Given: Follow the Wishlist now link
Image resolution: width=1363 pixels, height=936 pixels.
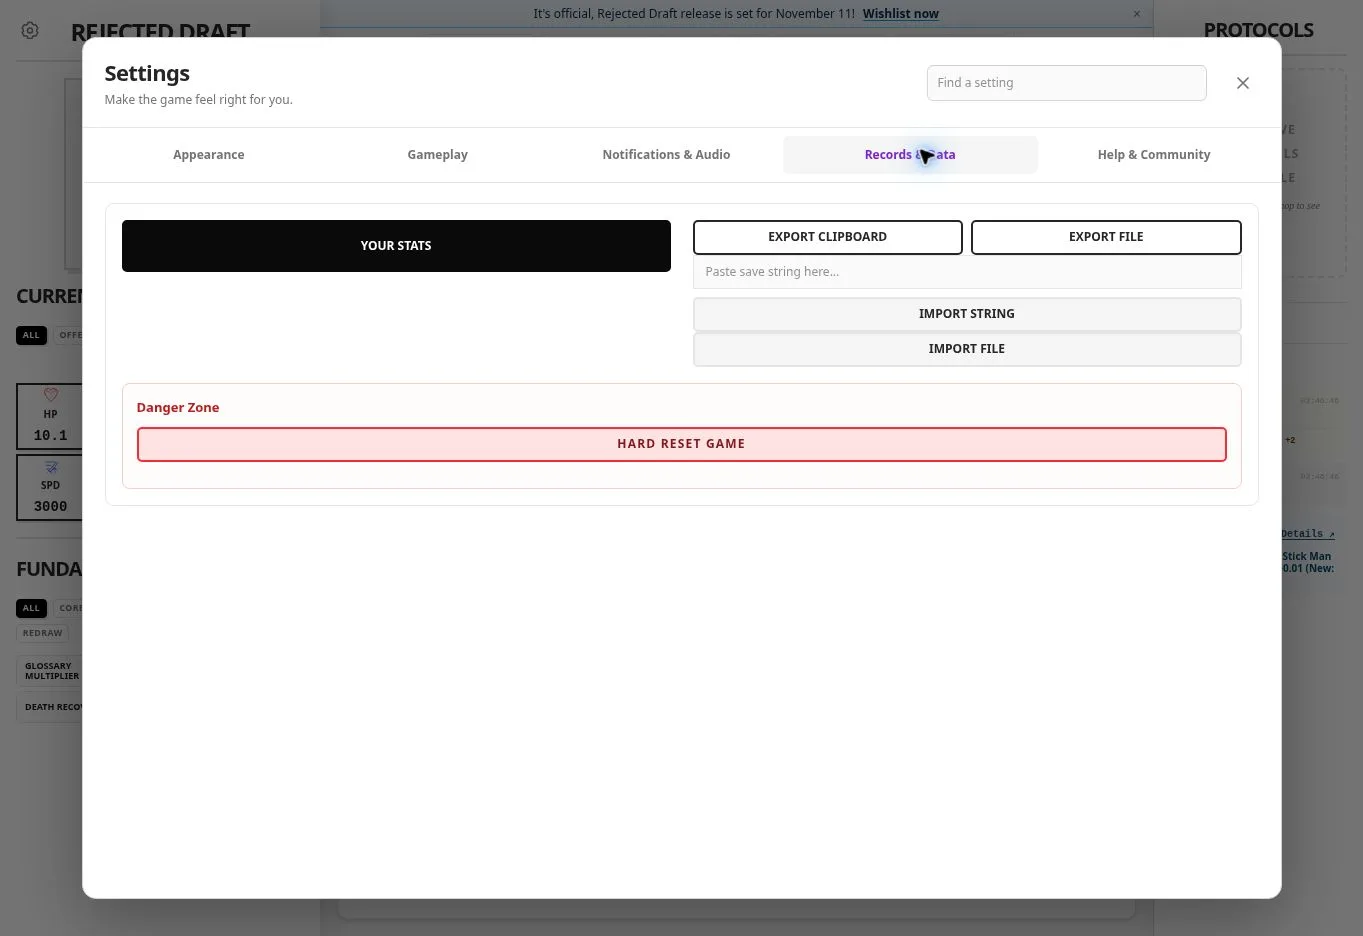Looking at the screenshot, I should click(x=901, y=14).
